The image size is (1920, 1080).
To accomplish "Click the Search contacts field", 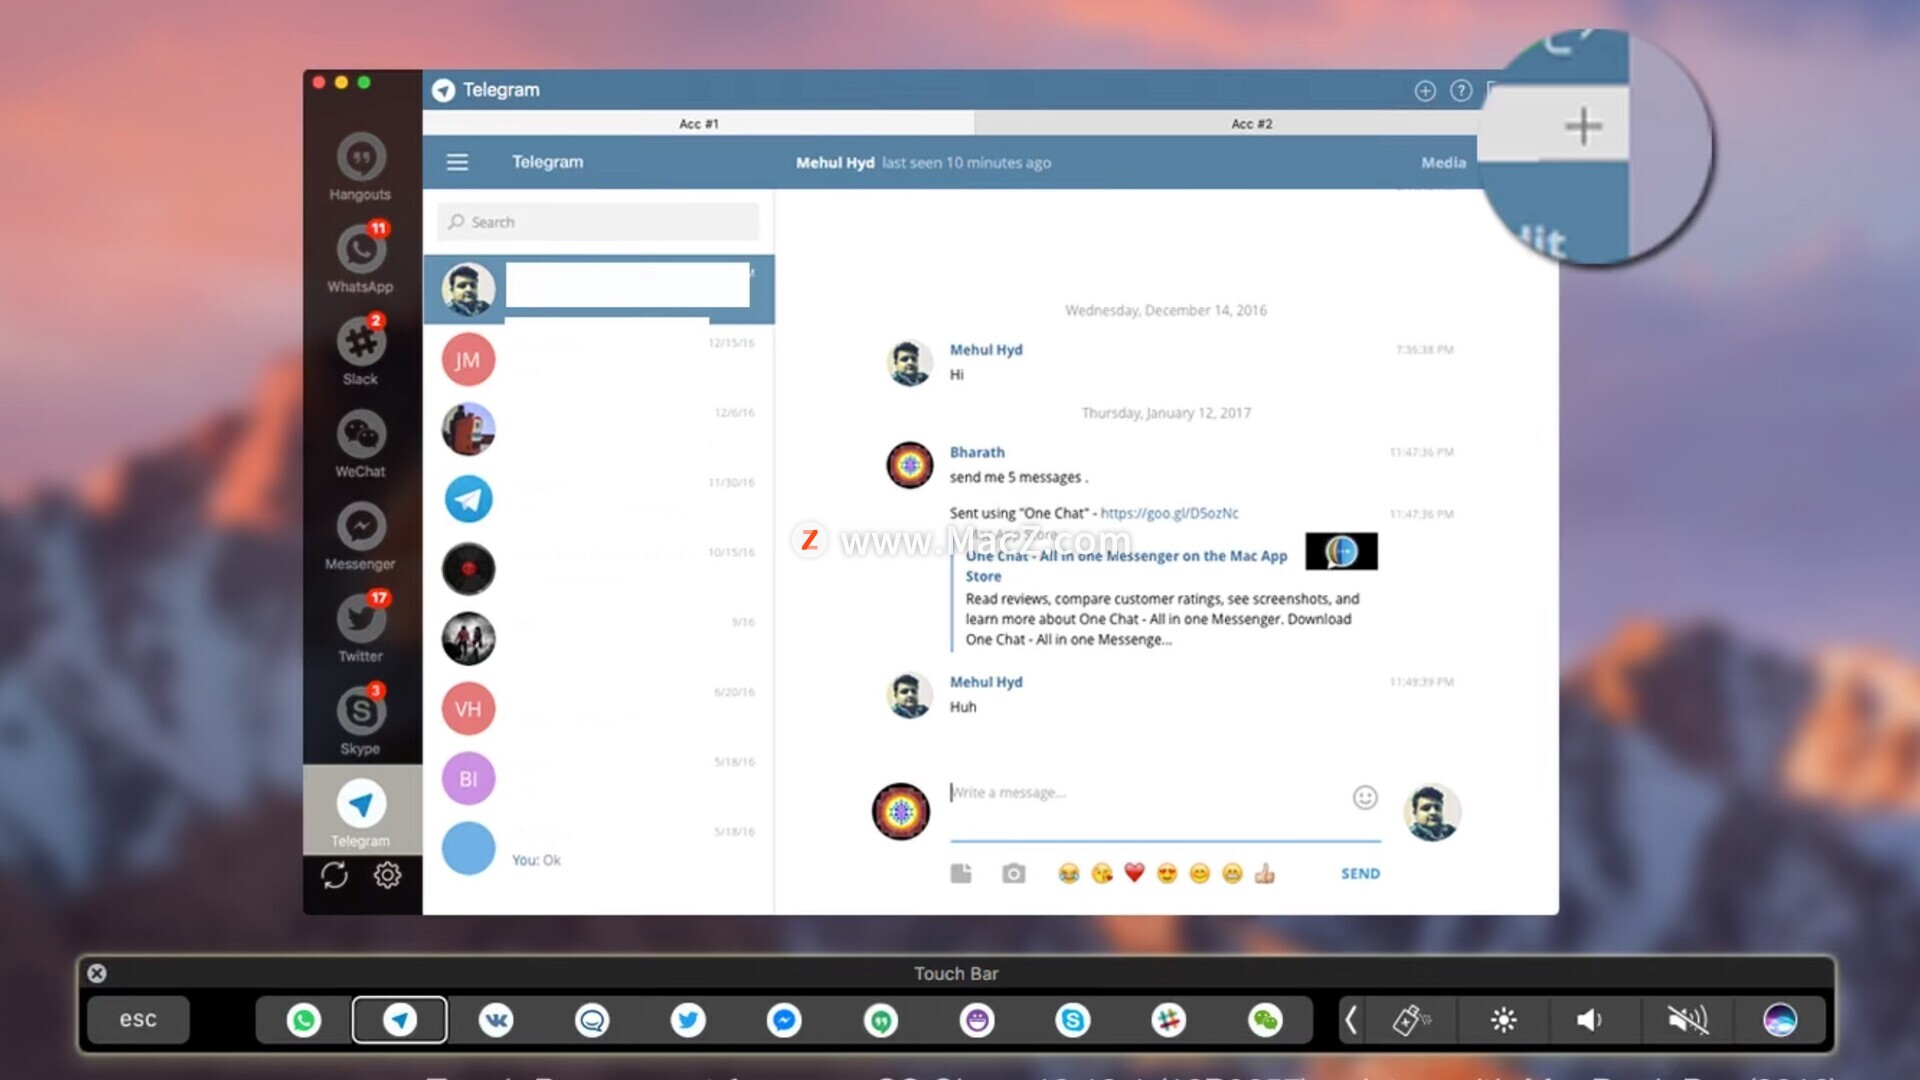I will click(x=598, y=222).
